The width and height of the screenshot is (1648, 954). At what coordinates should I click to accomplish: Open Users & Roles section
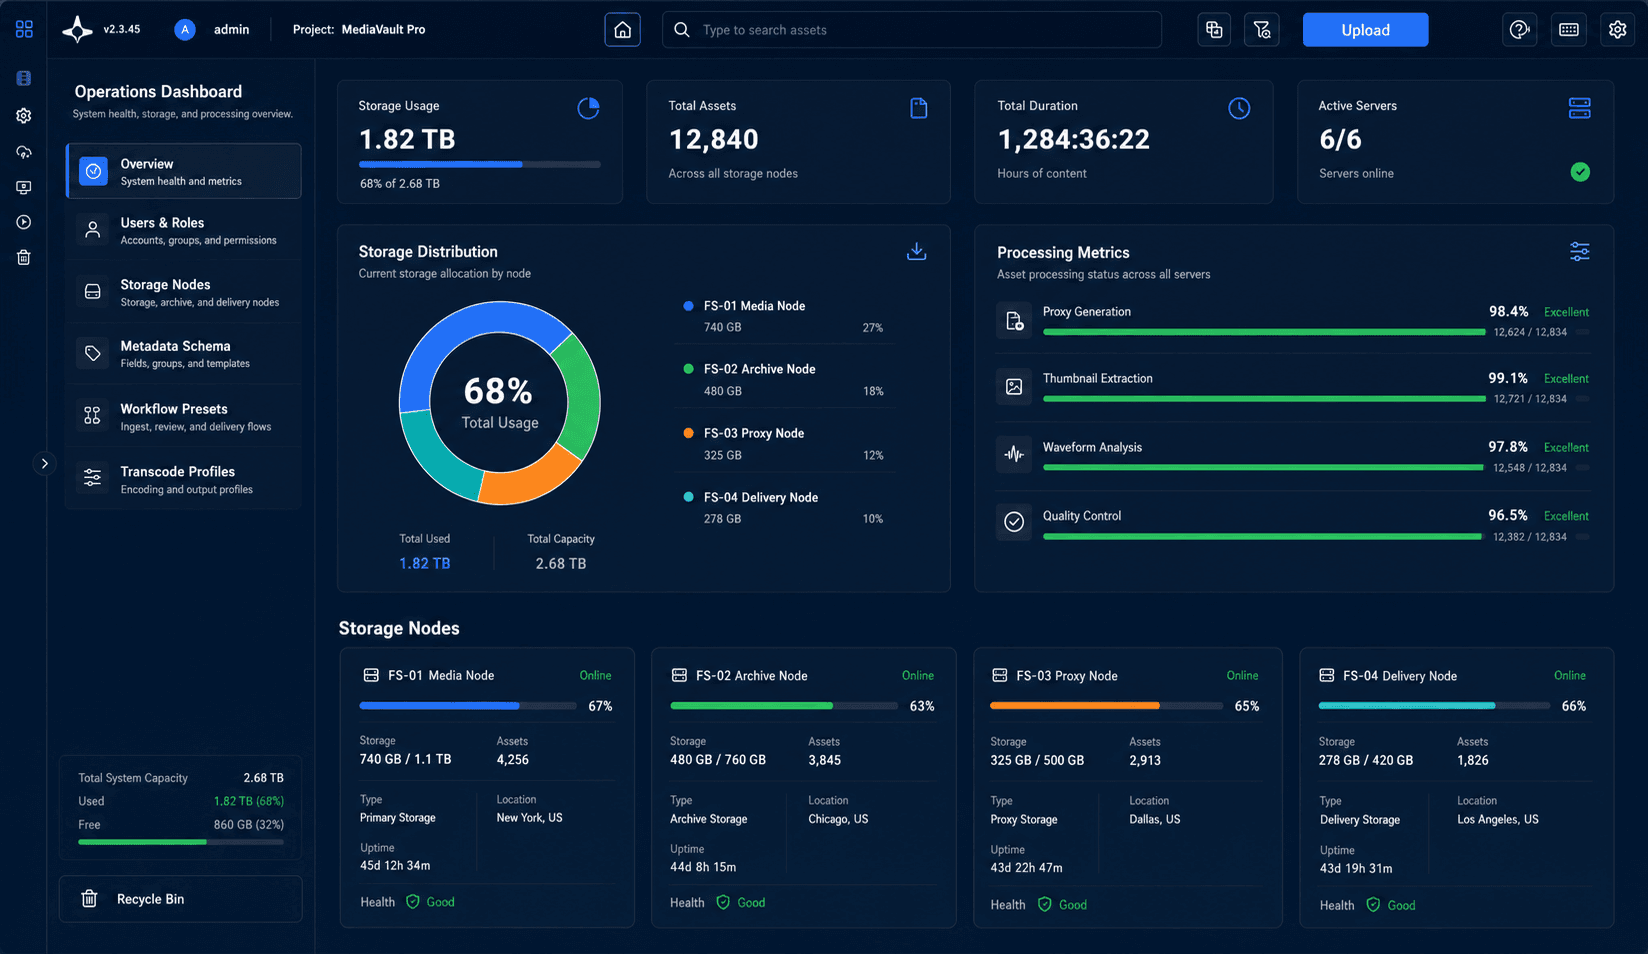184,230
